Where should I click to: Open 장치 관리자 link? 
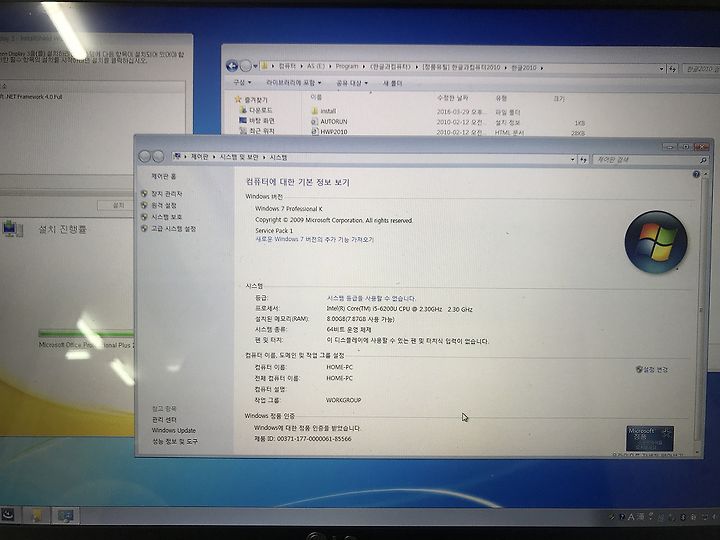[167, 194]
